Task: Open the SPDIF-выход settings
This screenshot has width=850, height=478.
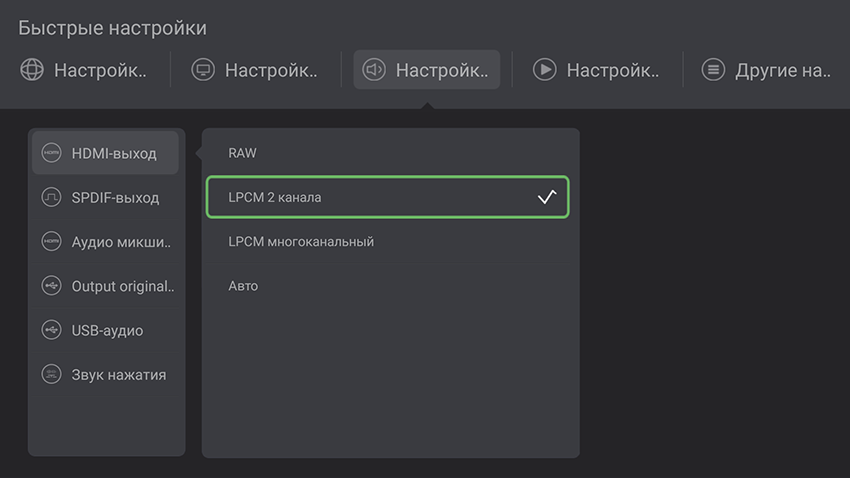Action: pyautogui.click(x=115, y=198)
